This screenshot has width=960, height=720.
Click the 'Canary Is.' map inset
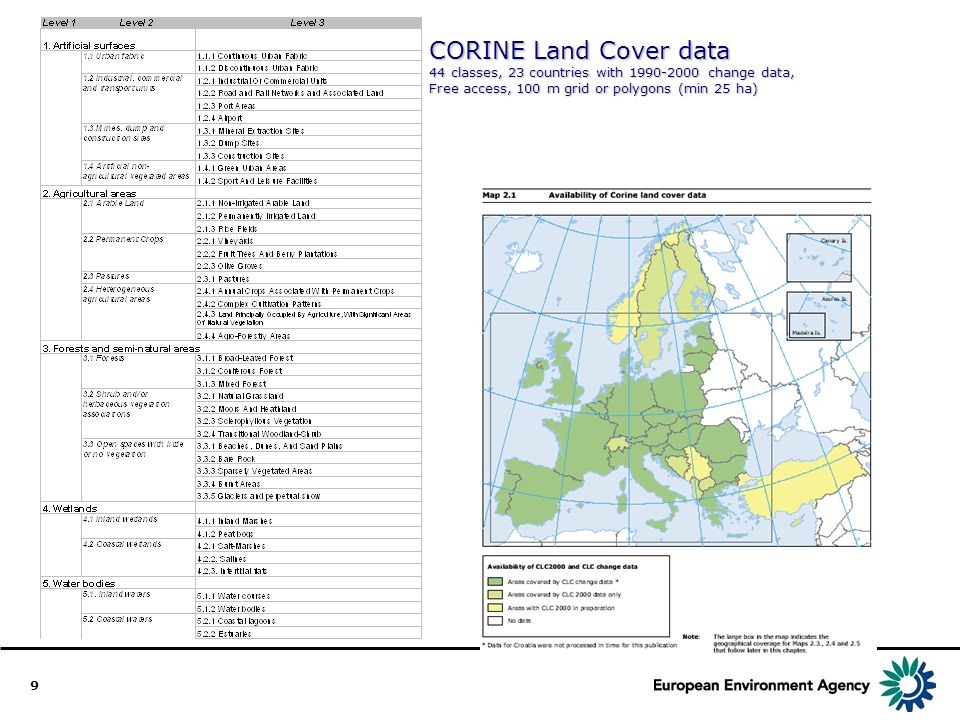click(x=819, y=257)
